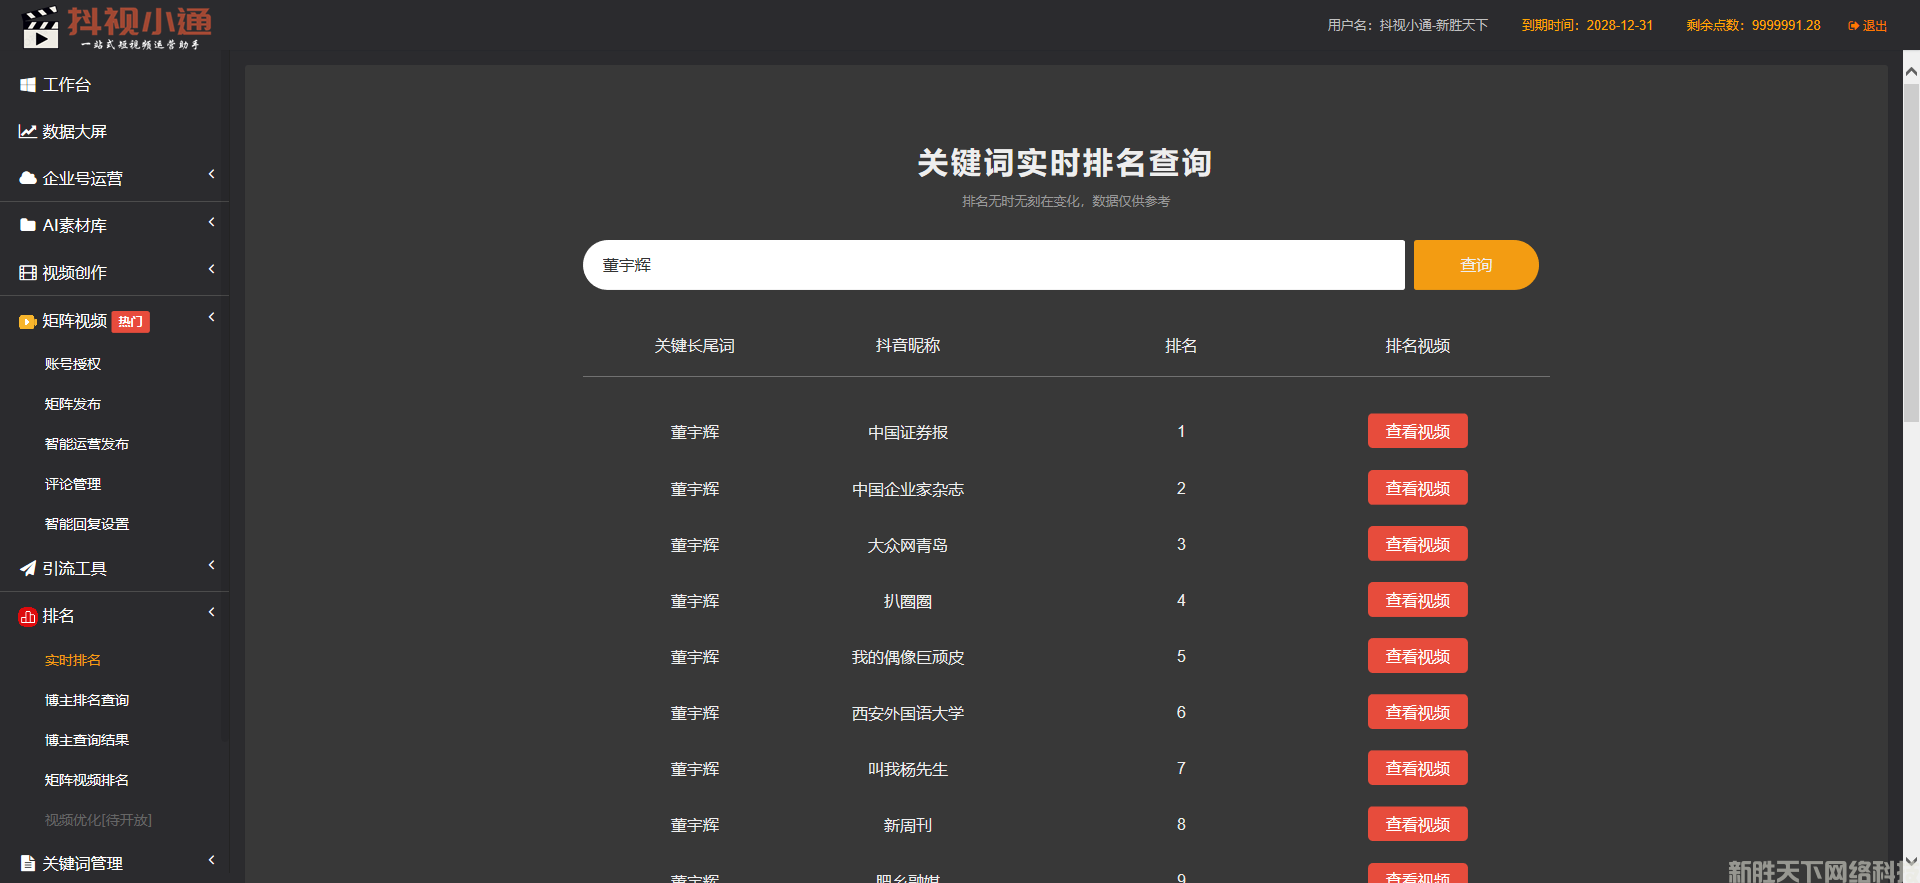The width and height of the screenshot is (1920, 883).
Task: Click the keyword search input field
Action: [993, 265]
